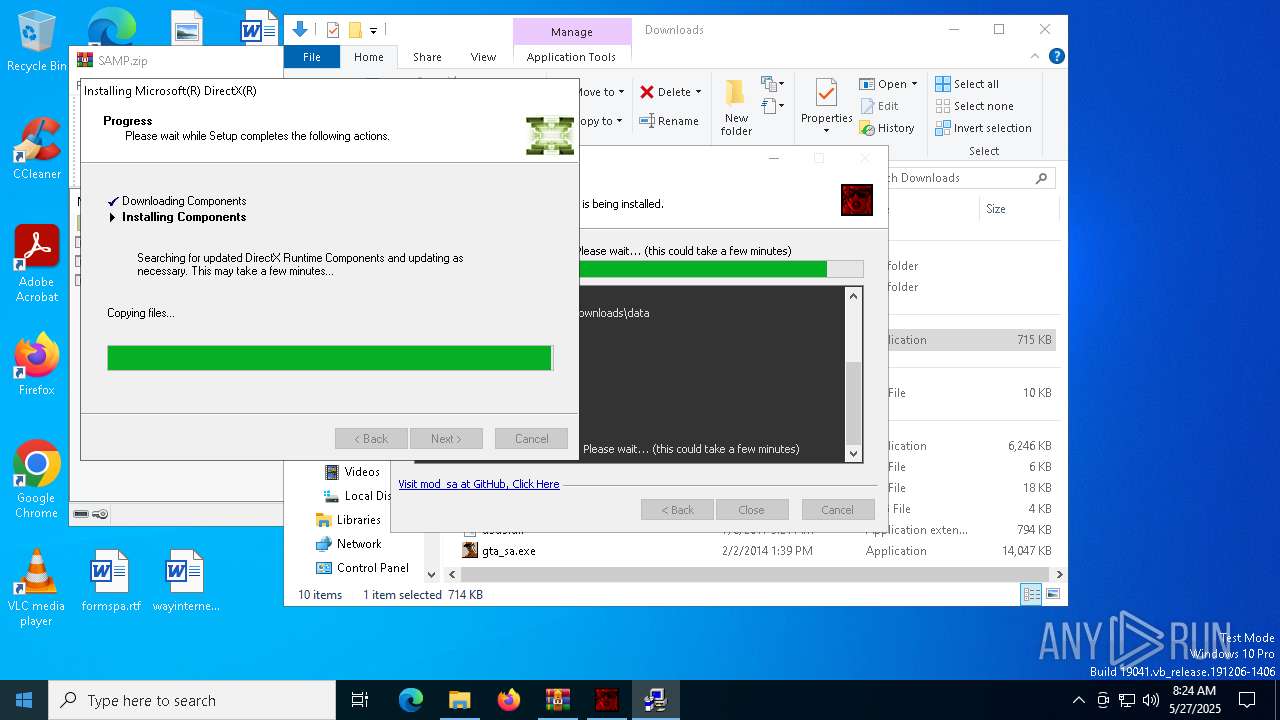Viewport: 1280px width, 720px height.
Task: Click DirectX copying files progress bar
Action: click(330, 358)
